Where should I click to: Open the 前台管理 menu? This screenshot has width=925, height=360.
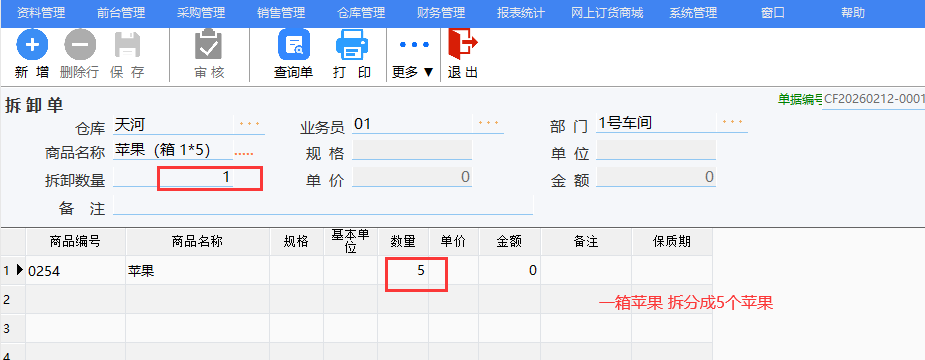(x=121, y=13)
